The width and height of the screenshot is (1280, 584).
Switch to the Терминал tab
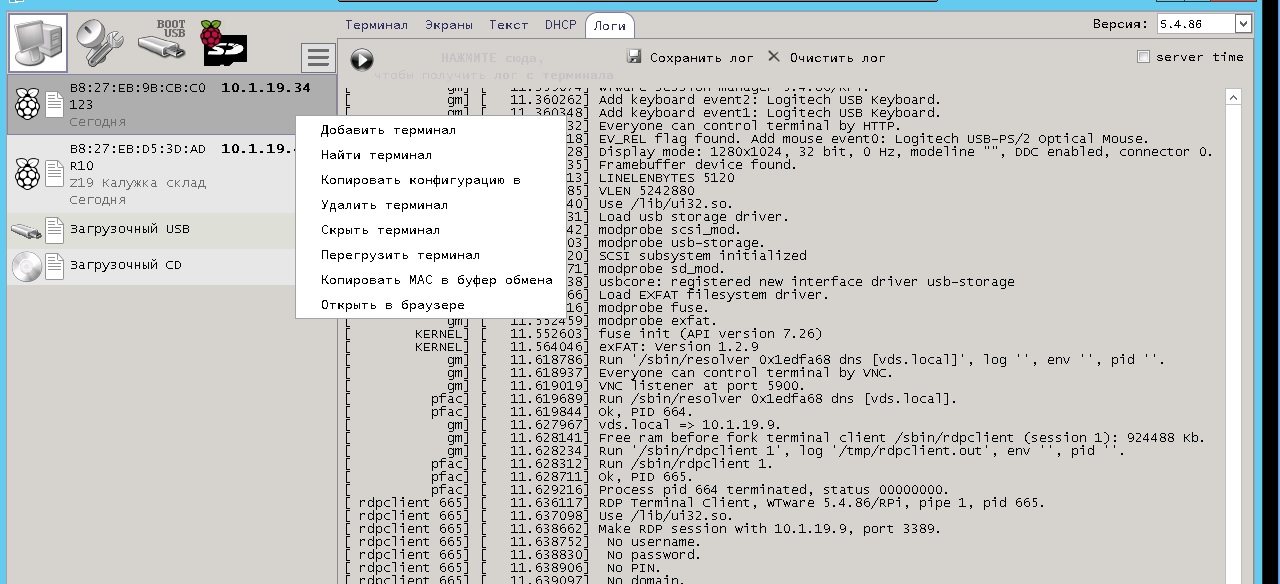coord(376,25)
